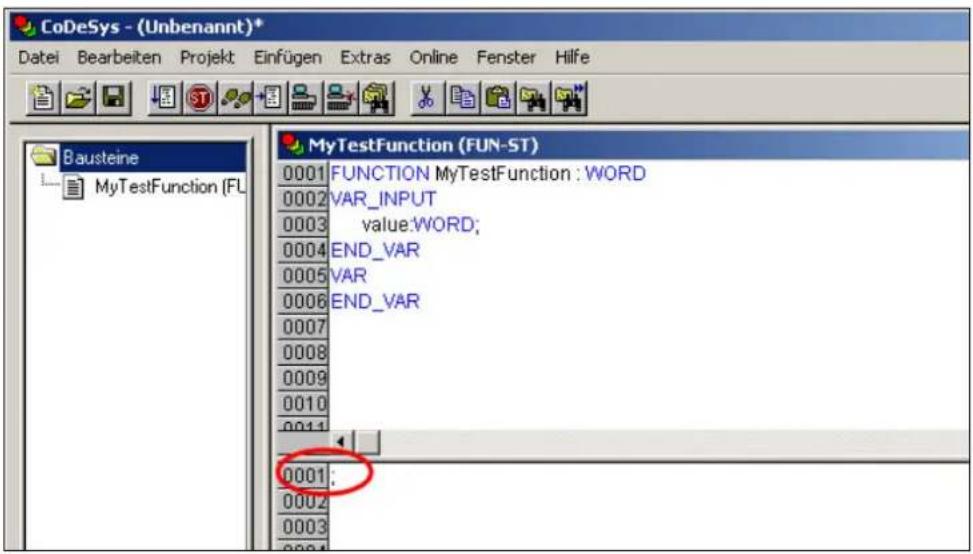Place cursor on the VAR_INPUT line

[383, 199]
